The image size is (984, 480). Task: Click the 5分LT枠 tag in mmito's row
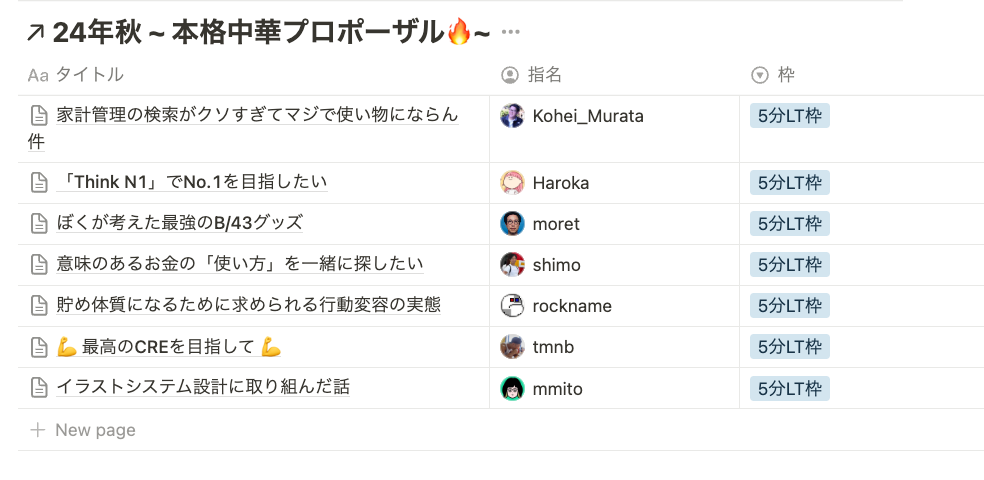(790, 388)
